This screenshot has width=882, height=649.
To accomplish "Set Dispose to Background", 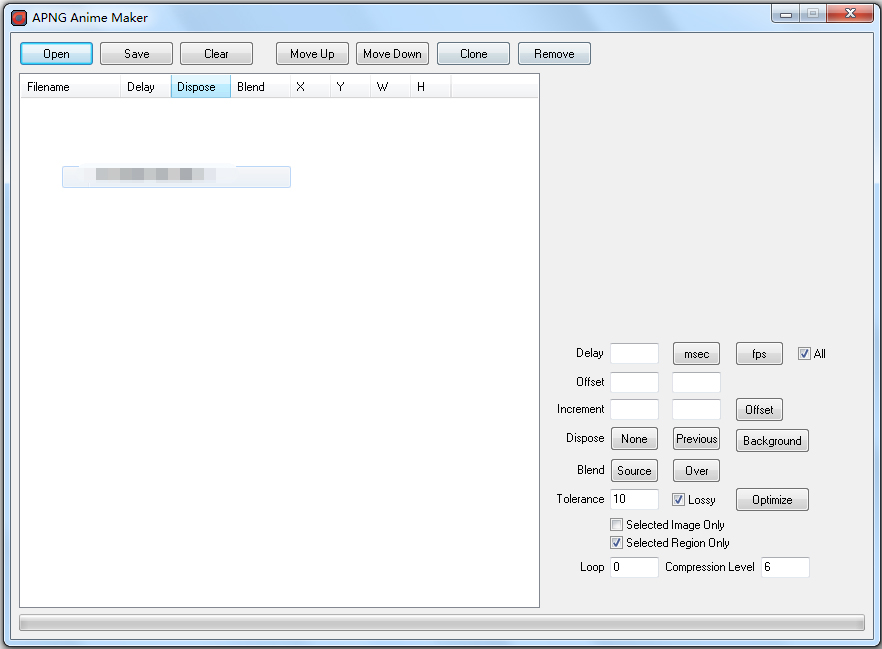I will pyautogui.click(x=772, y=441).
